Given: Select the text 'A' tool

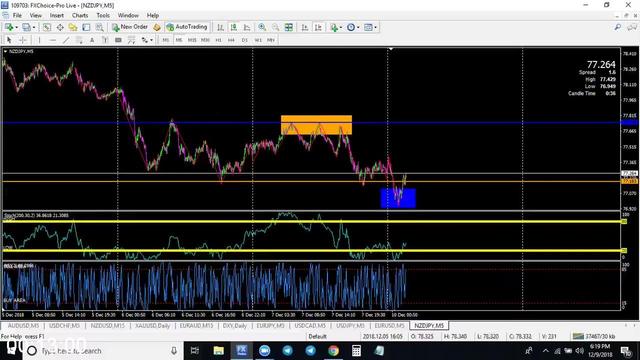Looking at the screenshot, I should [92, 40].
